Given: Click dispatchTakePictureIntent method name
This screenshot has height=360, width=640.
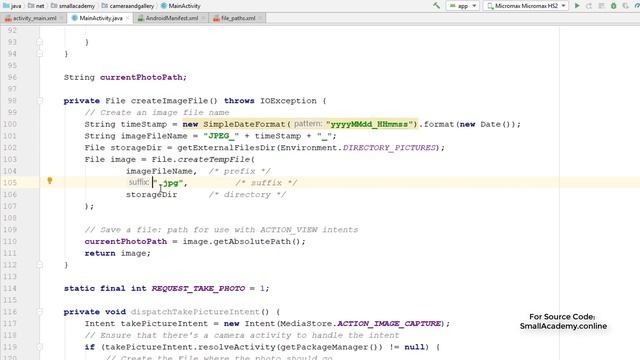Looking at the screenshot, I should (195, 311).
